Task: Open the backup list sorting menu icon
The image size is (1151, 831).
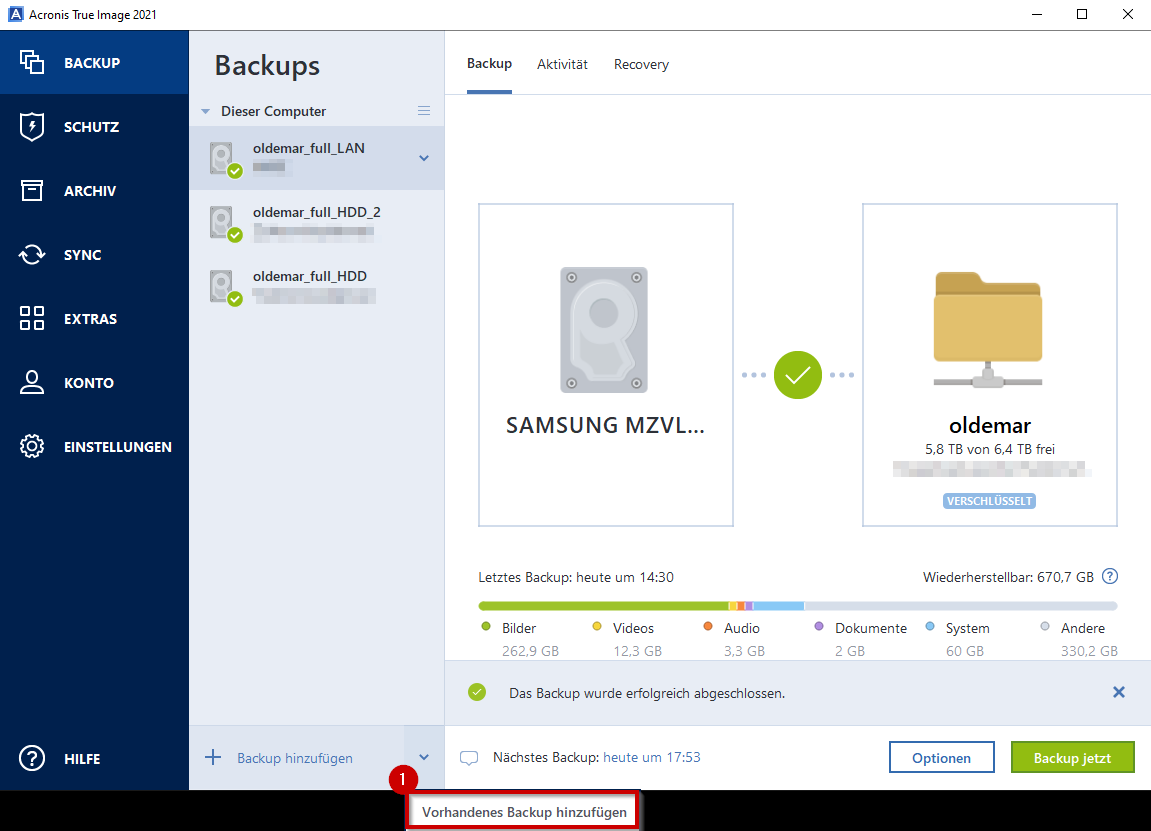Action: [424, 110]
